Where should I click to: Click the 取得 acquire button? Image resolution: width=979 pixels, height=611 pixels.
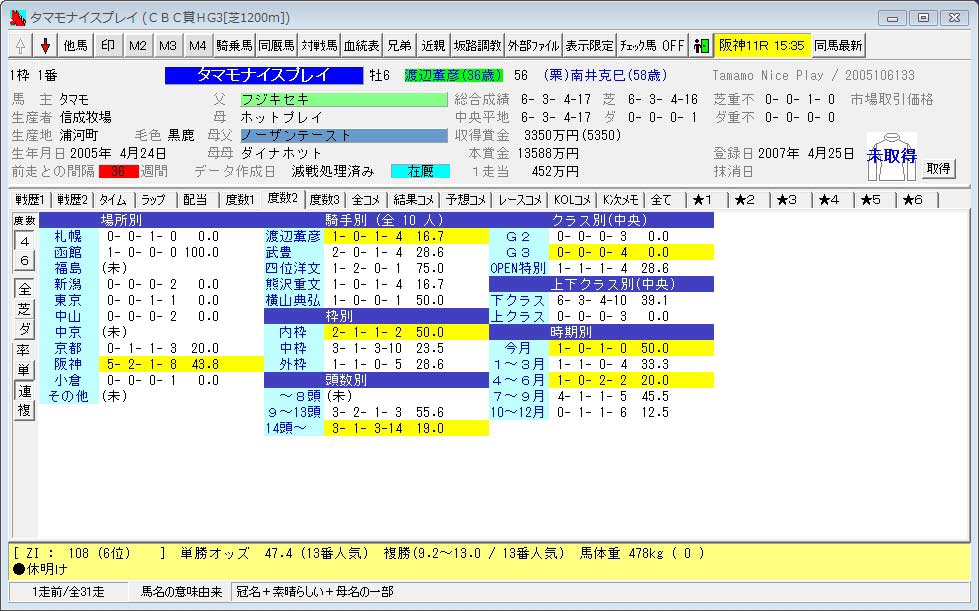click(x=938, y=169)
